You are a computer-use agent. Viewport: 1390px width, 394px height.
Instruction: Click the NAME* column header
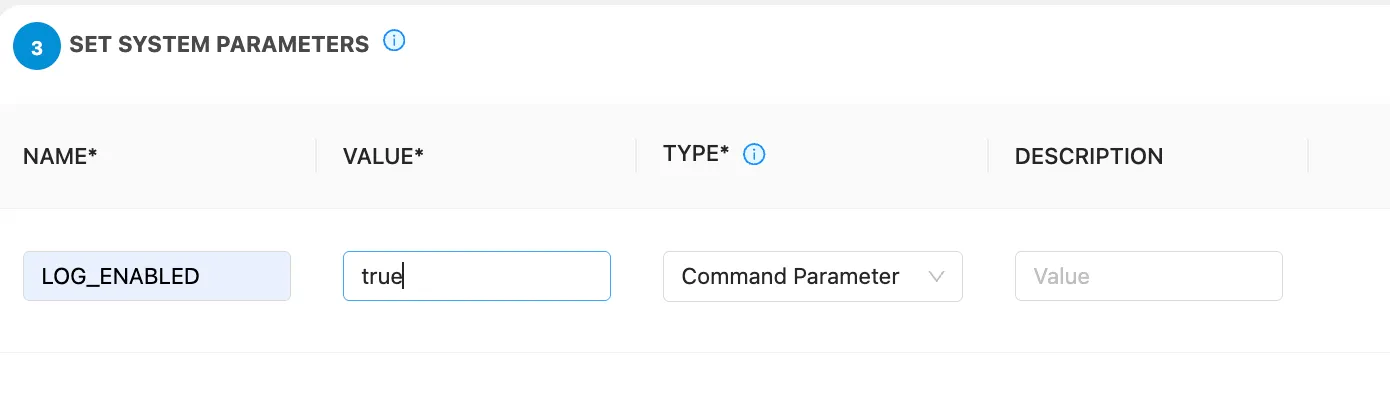coord(60,156)
